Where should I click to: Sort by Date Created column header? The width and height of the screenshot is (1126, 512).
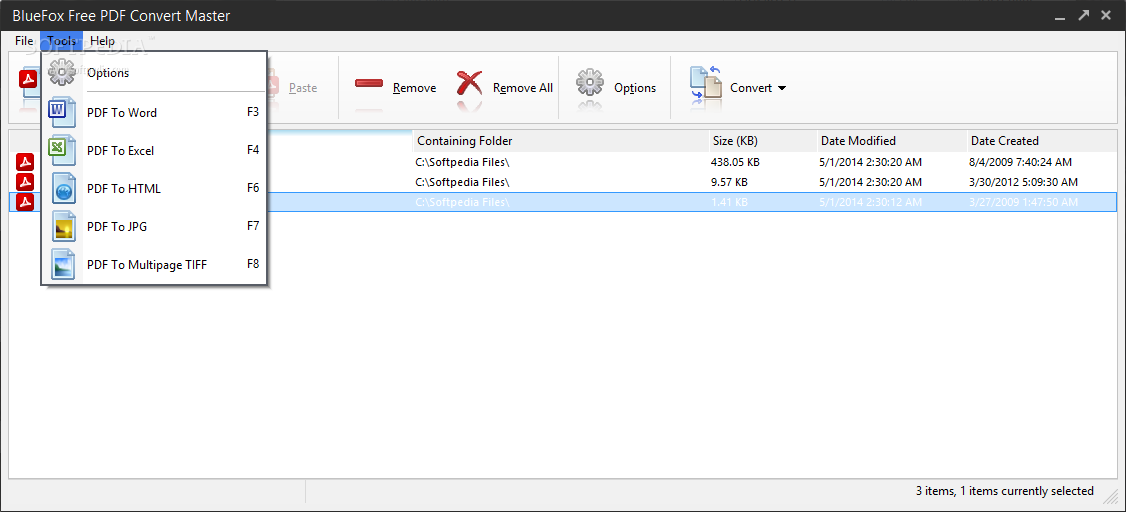(1041, 141)
